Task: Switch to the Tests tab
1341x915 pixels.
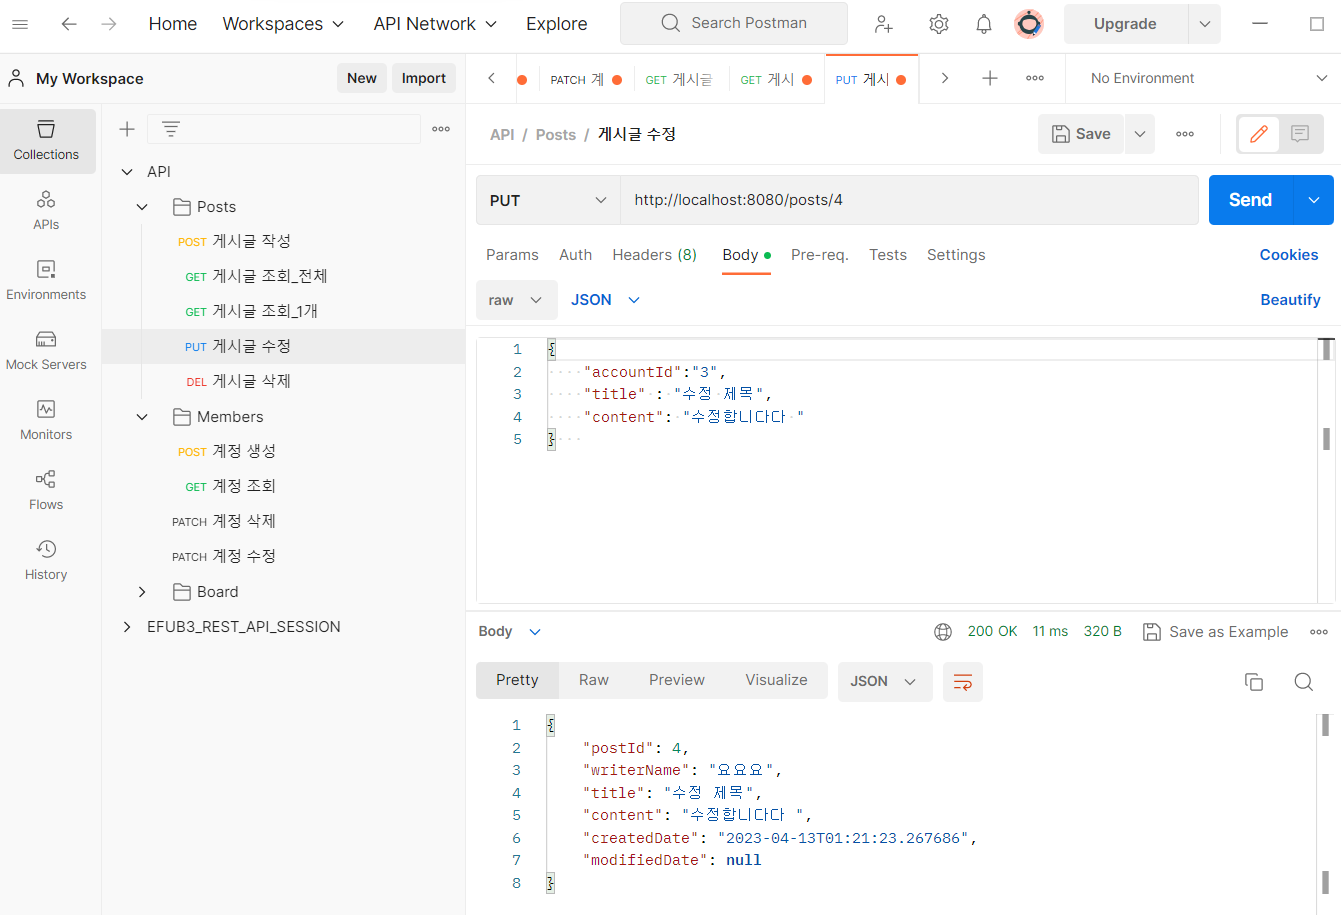Action: (888, 255)
